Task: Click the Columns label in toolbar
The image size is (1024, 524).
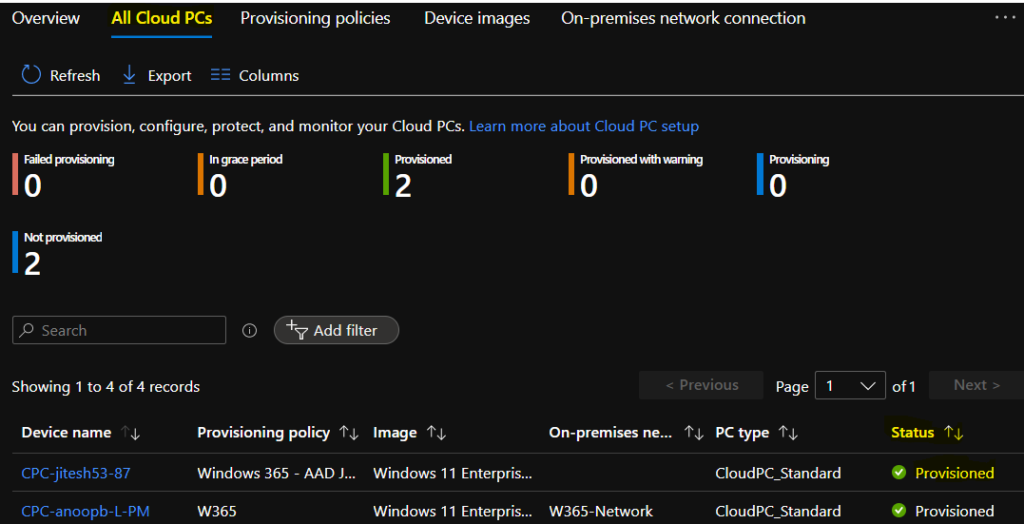Action: (x=268, y=76)
